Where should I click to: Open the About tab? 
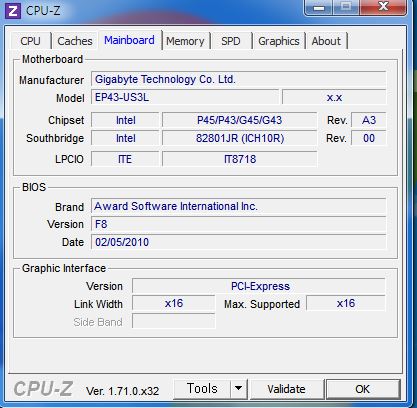coord(326,41)
